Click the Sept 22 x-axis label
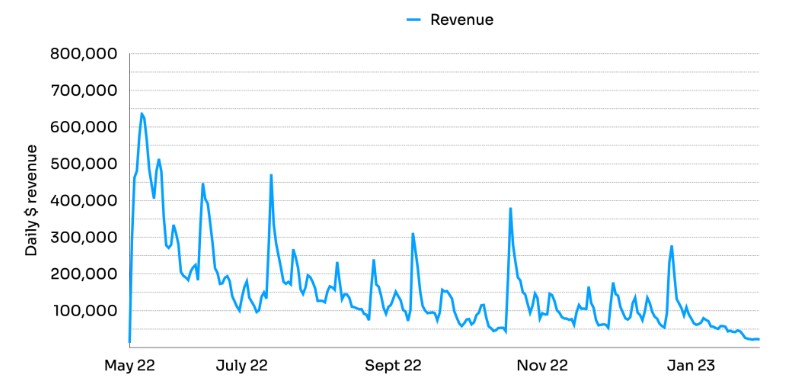 tap(393, 366)
